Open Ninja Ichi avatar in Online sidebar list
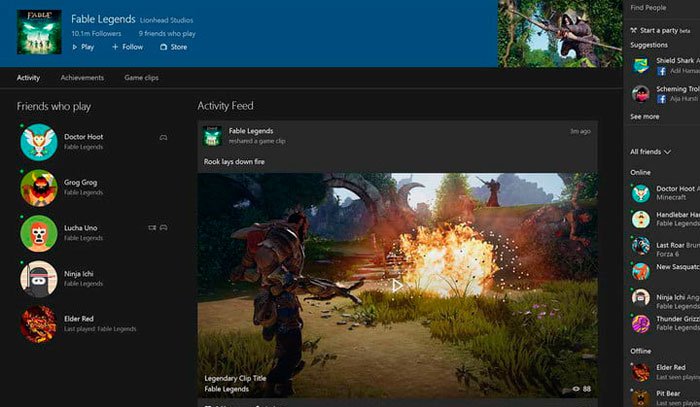The height and width of the screenshot is (407, 700). coord(641,297)
